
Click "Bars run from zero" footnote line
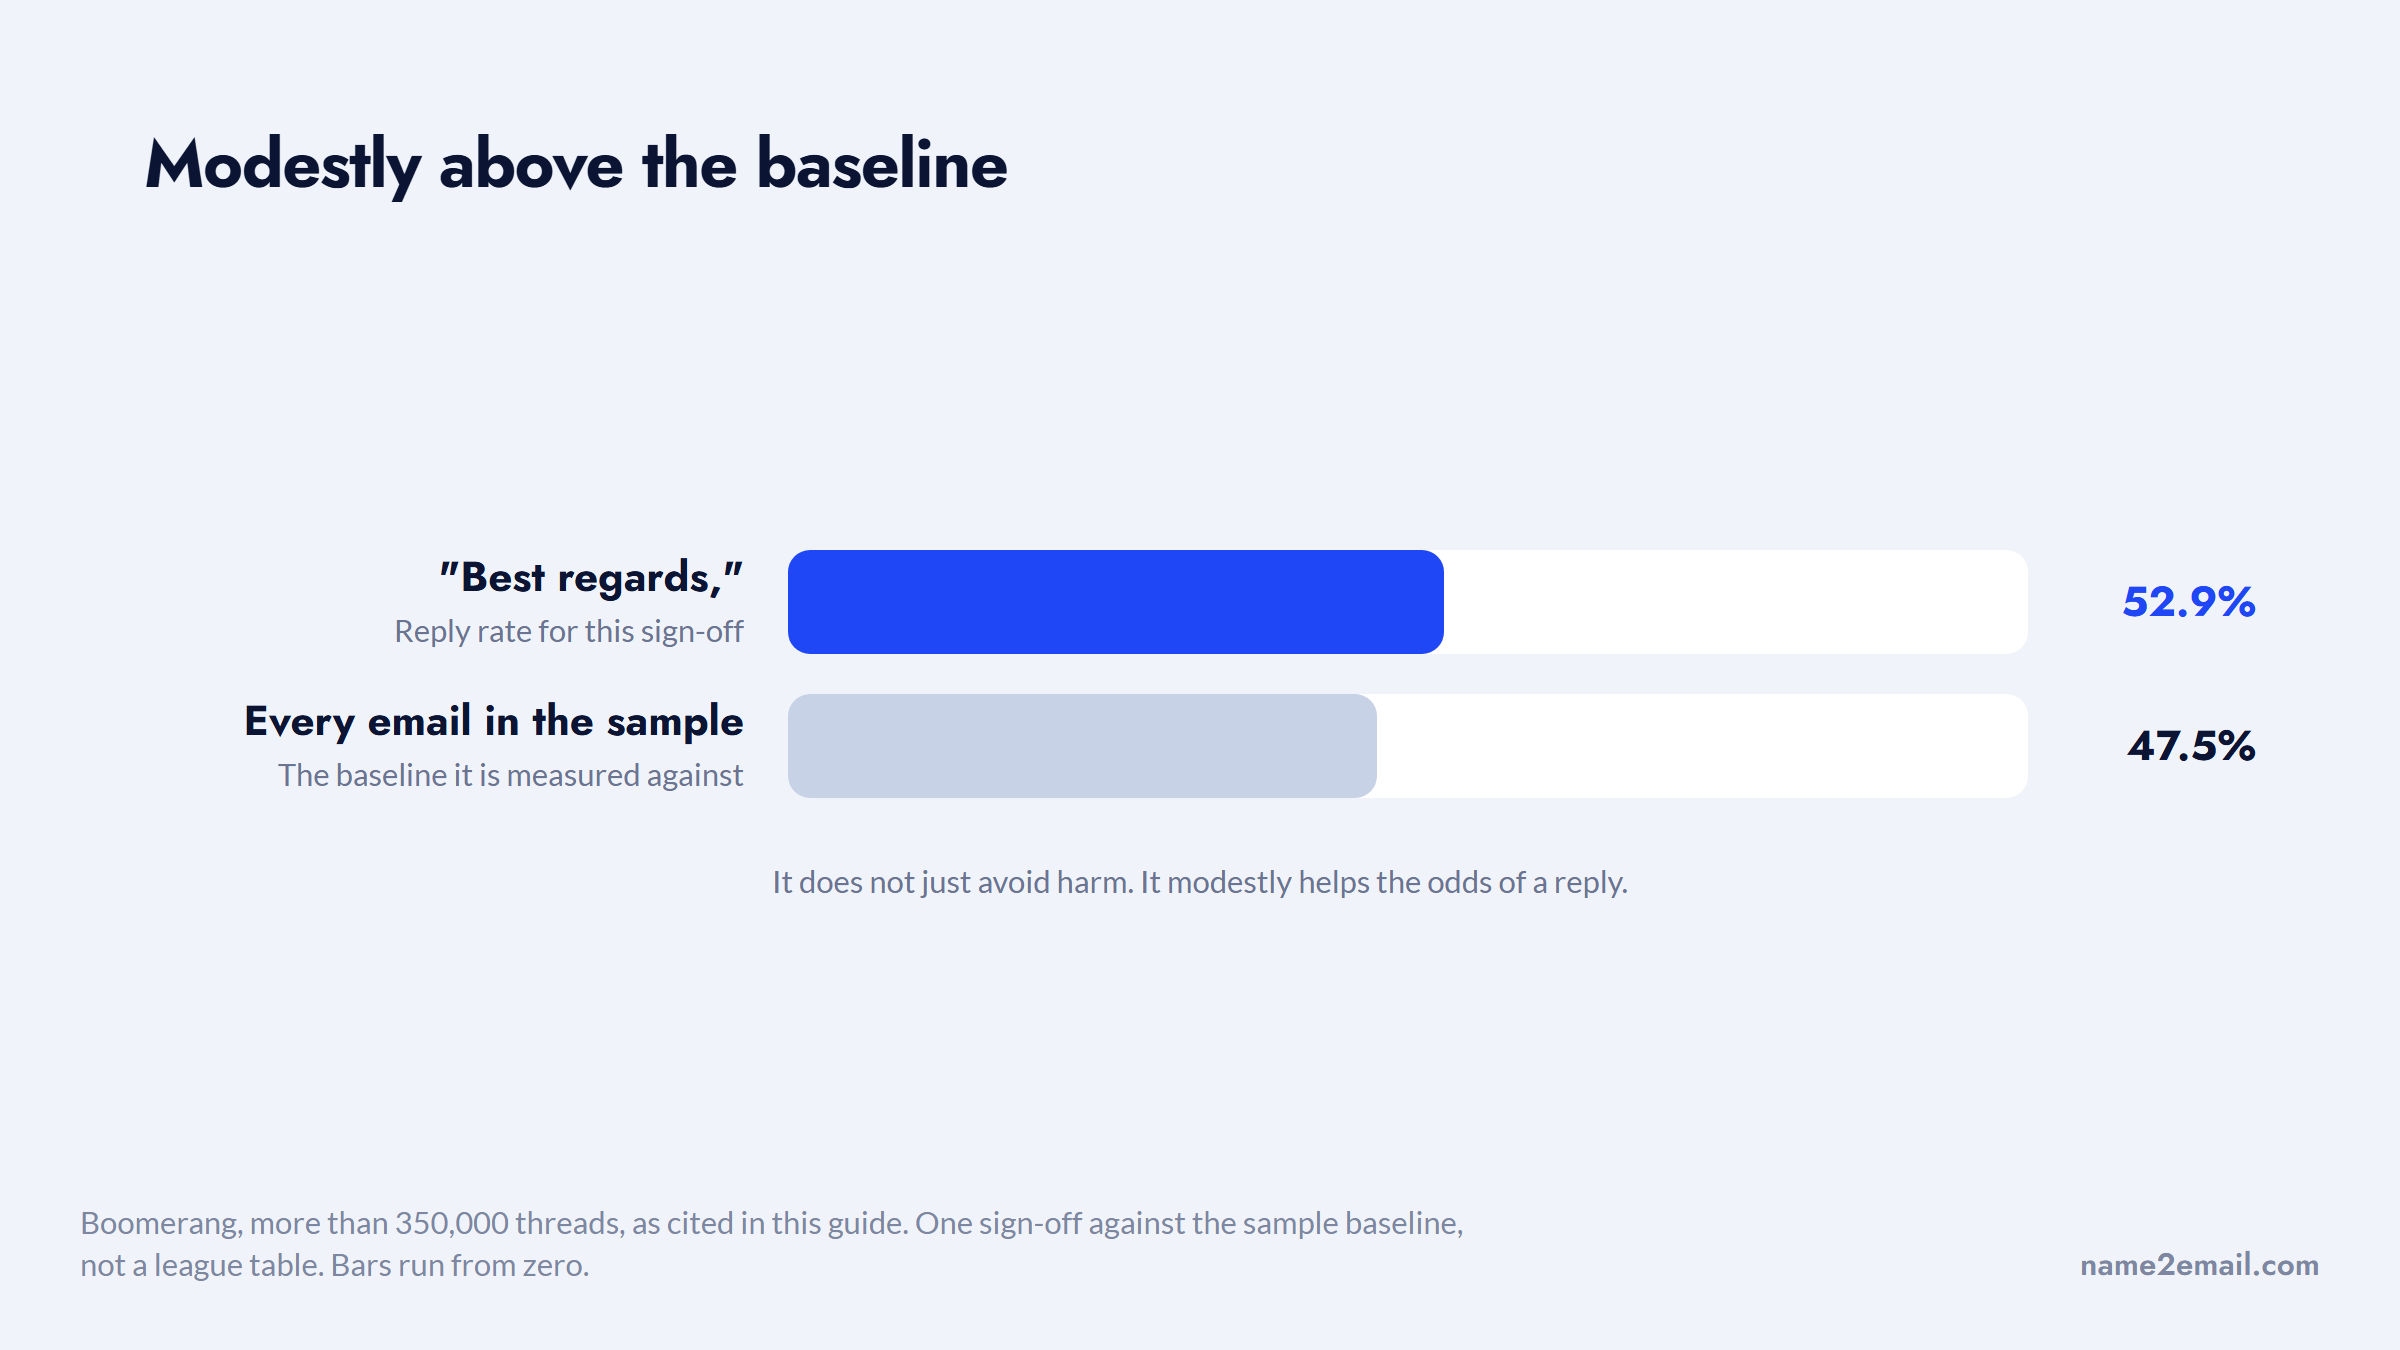click(460, 1266)
